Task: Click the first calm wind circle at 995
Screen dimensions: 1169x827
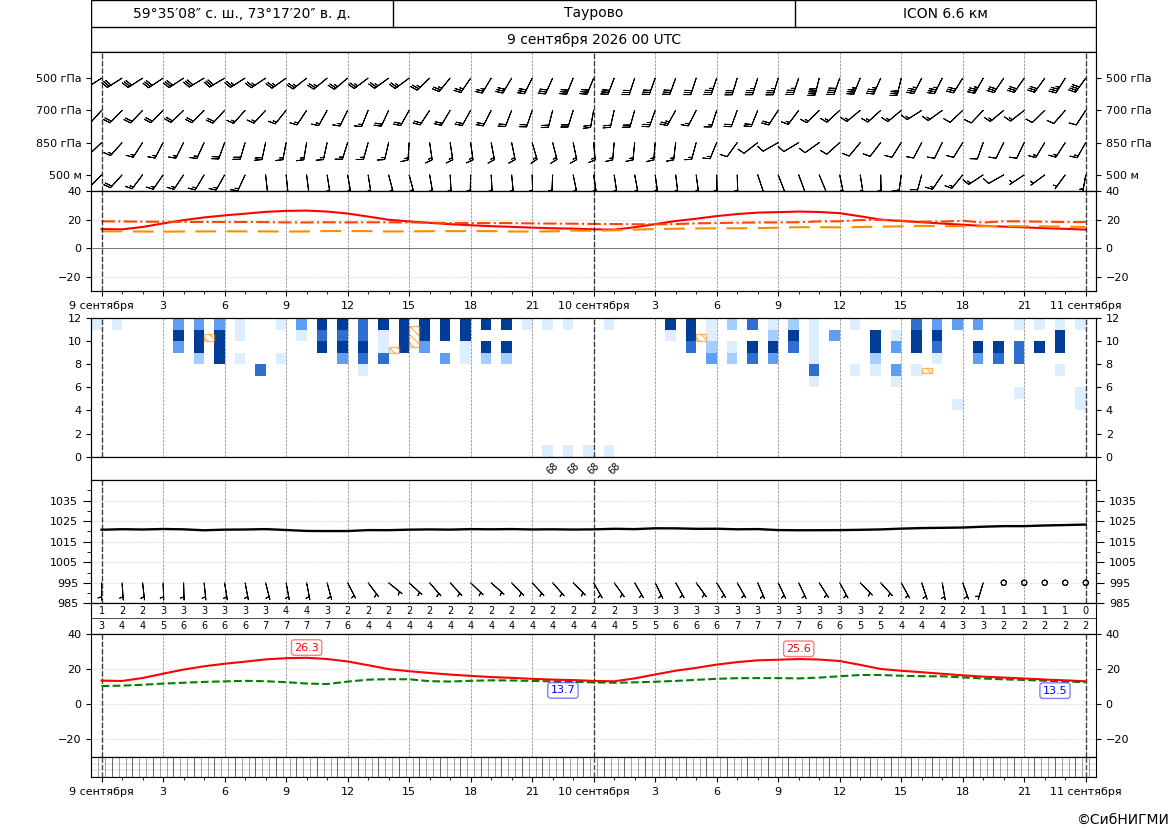Action: [x=1003, y=582]
